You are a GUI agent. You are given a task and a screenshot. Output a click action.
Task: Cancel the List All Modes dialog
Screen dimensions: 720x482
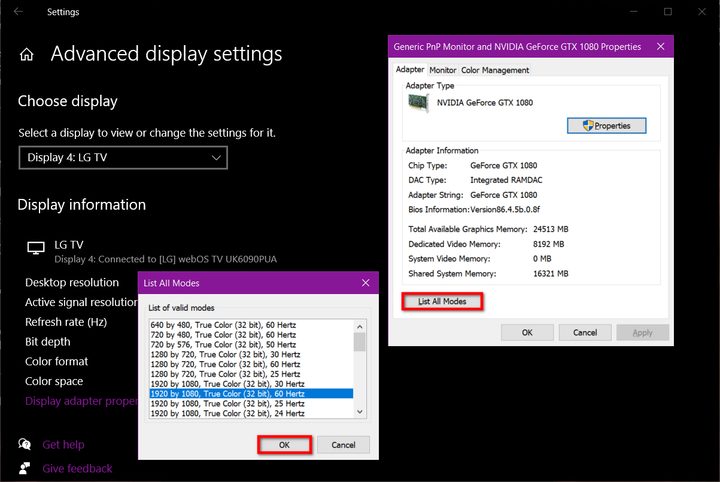[x=343, y=445]
